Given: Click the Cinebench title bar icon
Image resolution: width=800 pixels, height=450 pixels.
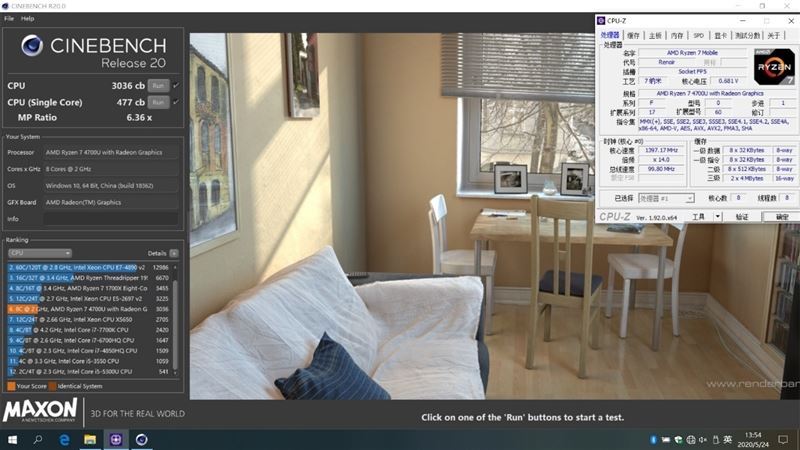Looking at the screenshot, I should click(x=5, y=6).
